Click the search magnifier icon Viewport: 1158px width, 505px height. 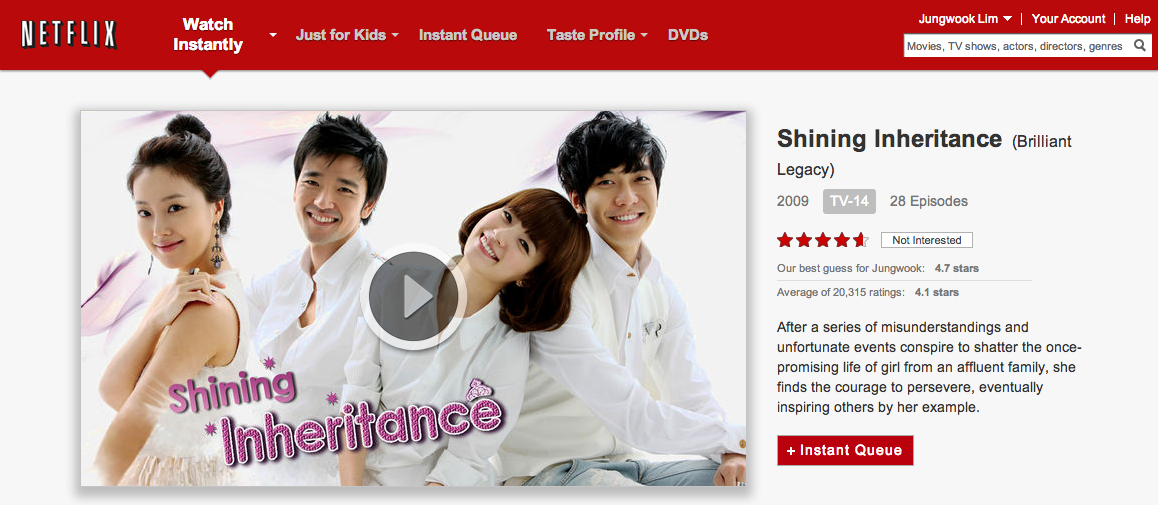[x=1140, y=46]
